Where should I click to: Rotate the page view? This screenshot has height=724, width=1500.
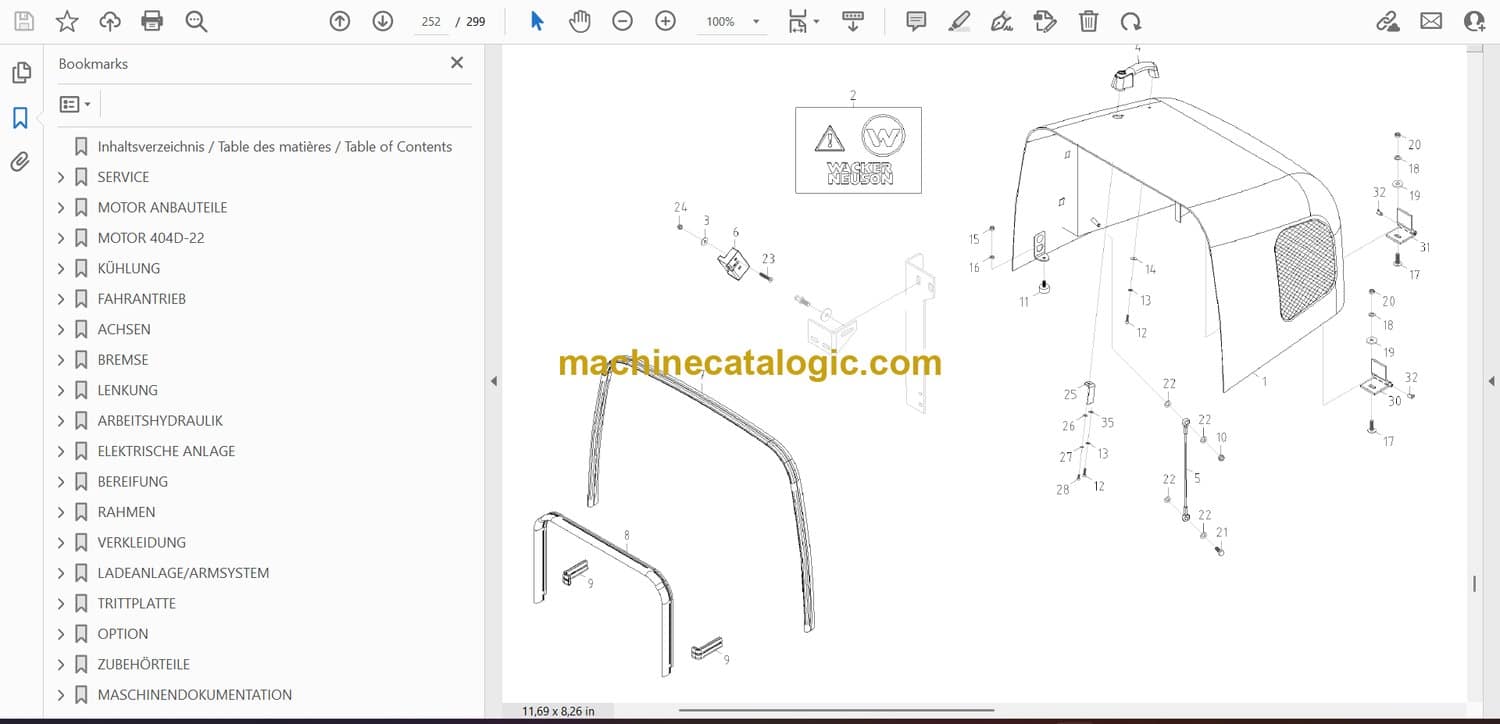(1131, 21)
